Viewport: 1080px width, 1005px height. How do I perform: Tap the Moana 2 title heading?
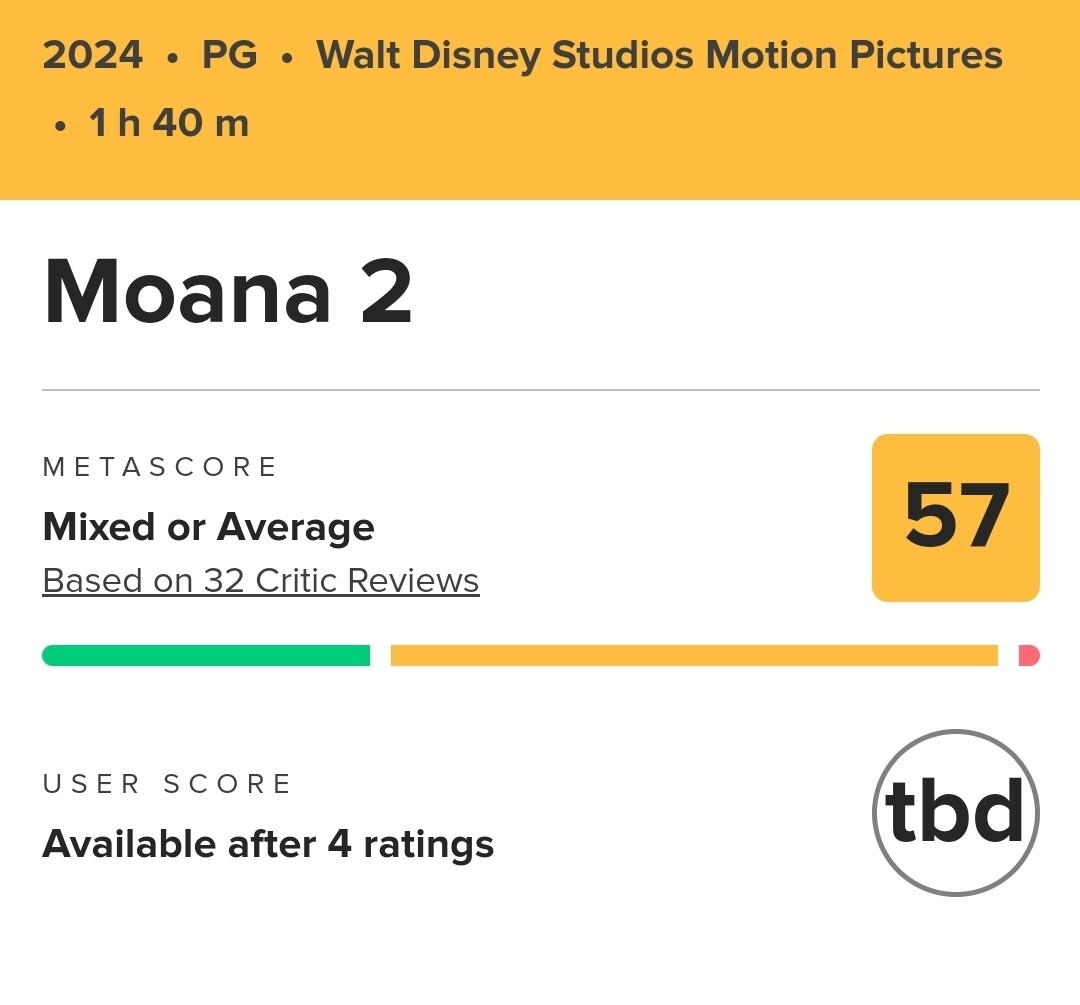pos(228,292)
